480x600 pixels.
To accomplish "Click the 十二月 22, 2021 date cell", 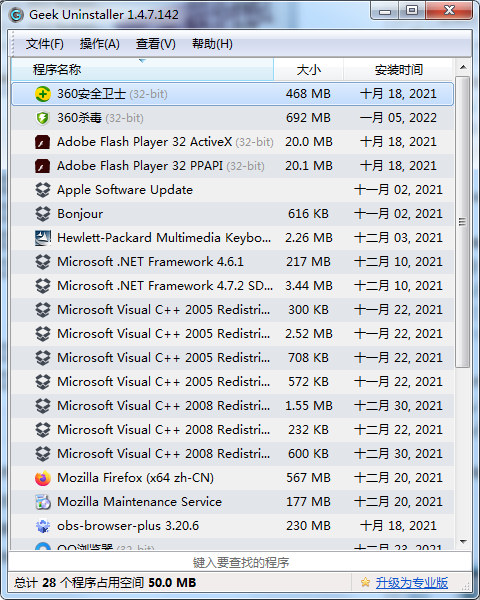I will point(398,430).
